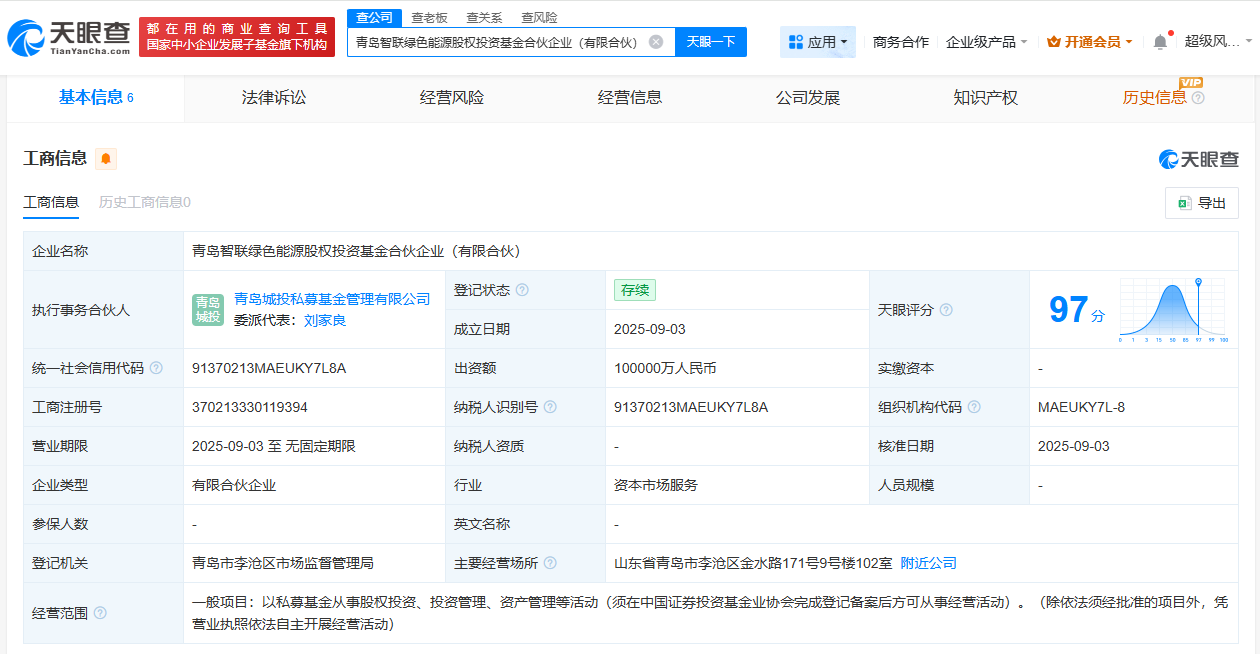Click the company name search input field
1260x654 pixels.
(x=496, y=42)
